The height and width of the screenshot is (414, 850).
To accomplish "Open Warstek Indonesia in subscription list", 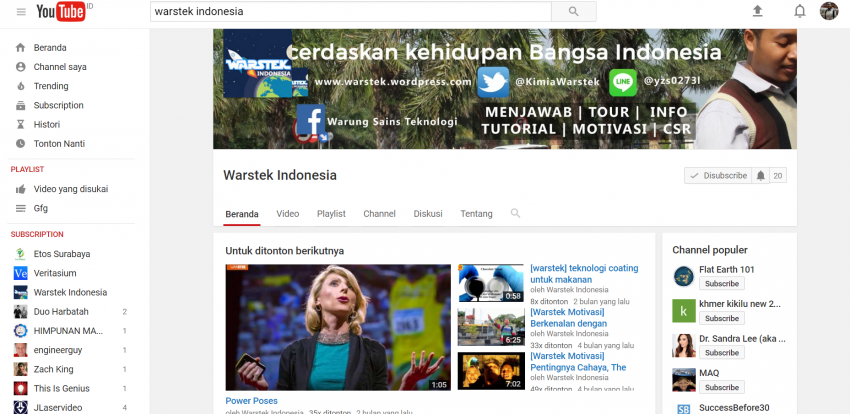I will click(x=70, y=293).
